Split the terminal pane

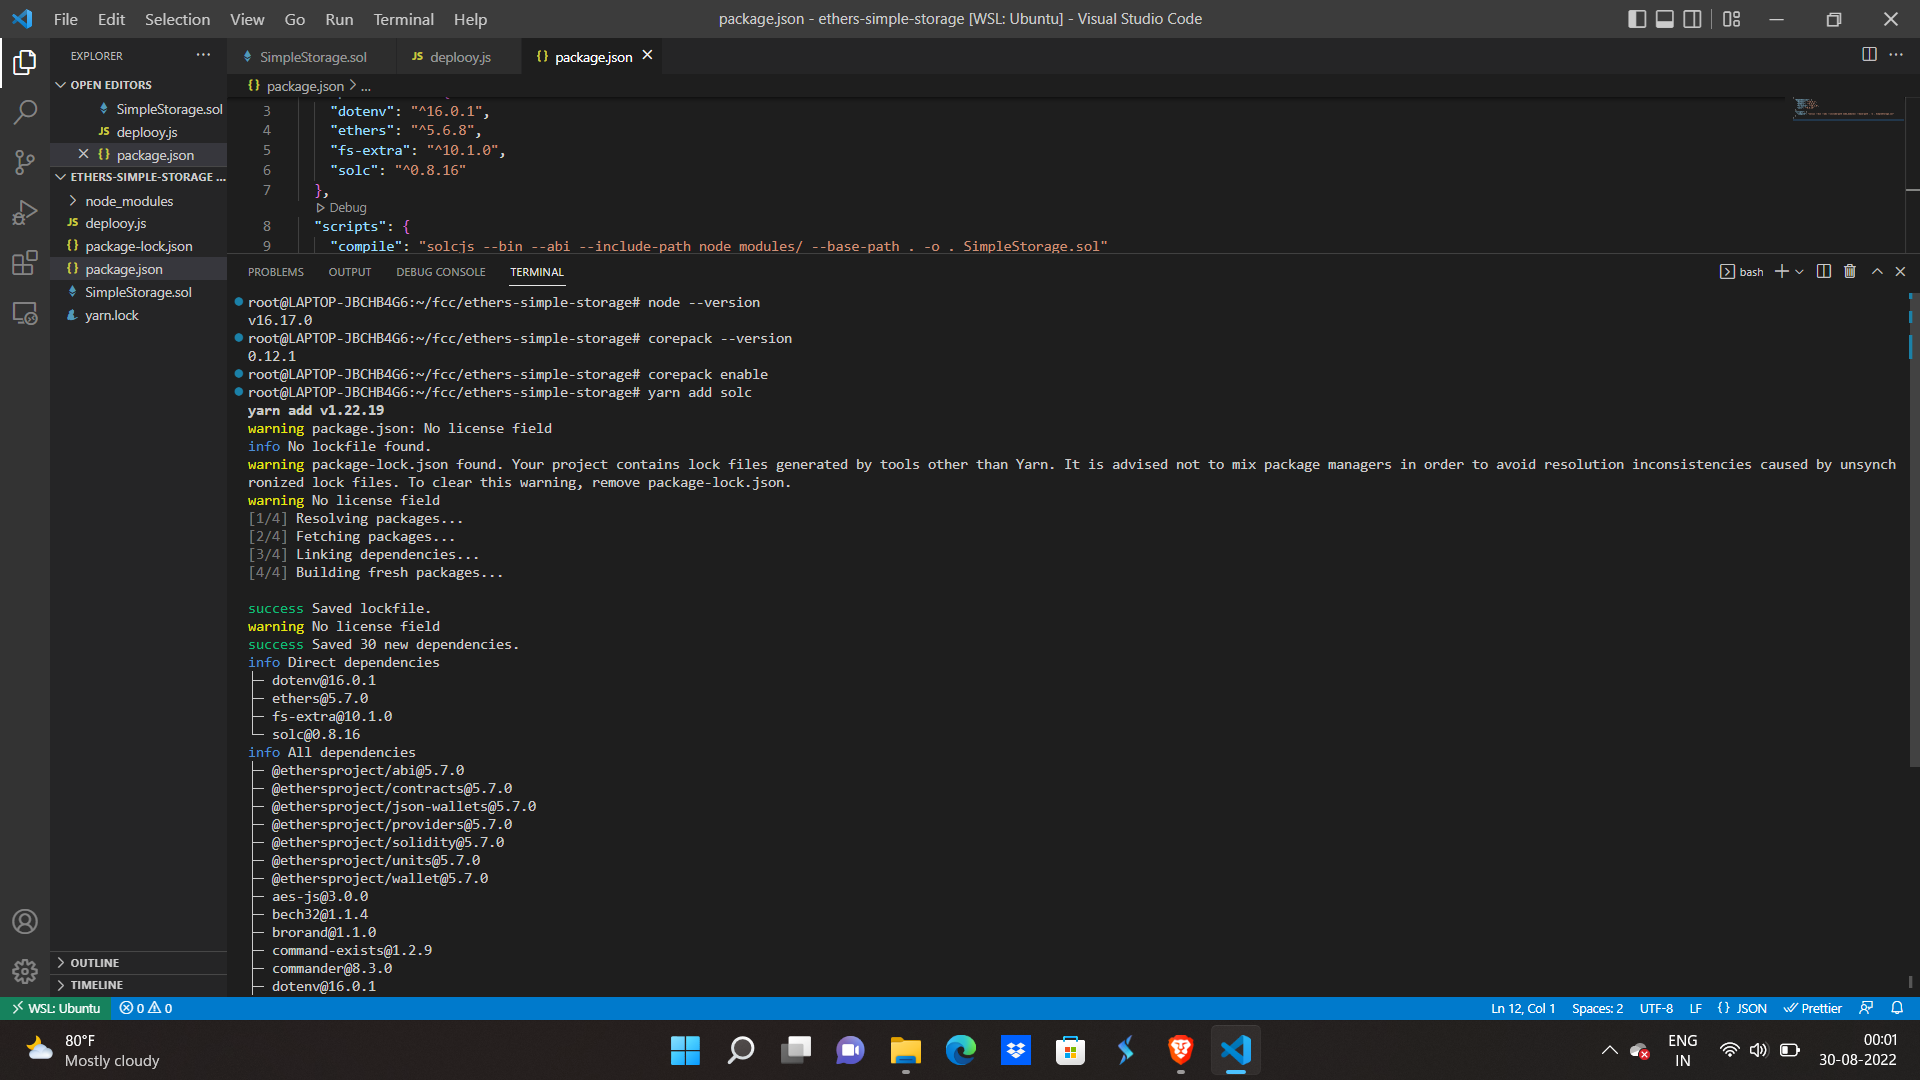1824,272
